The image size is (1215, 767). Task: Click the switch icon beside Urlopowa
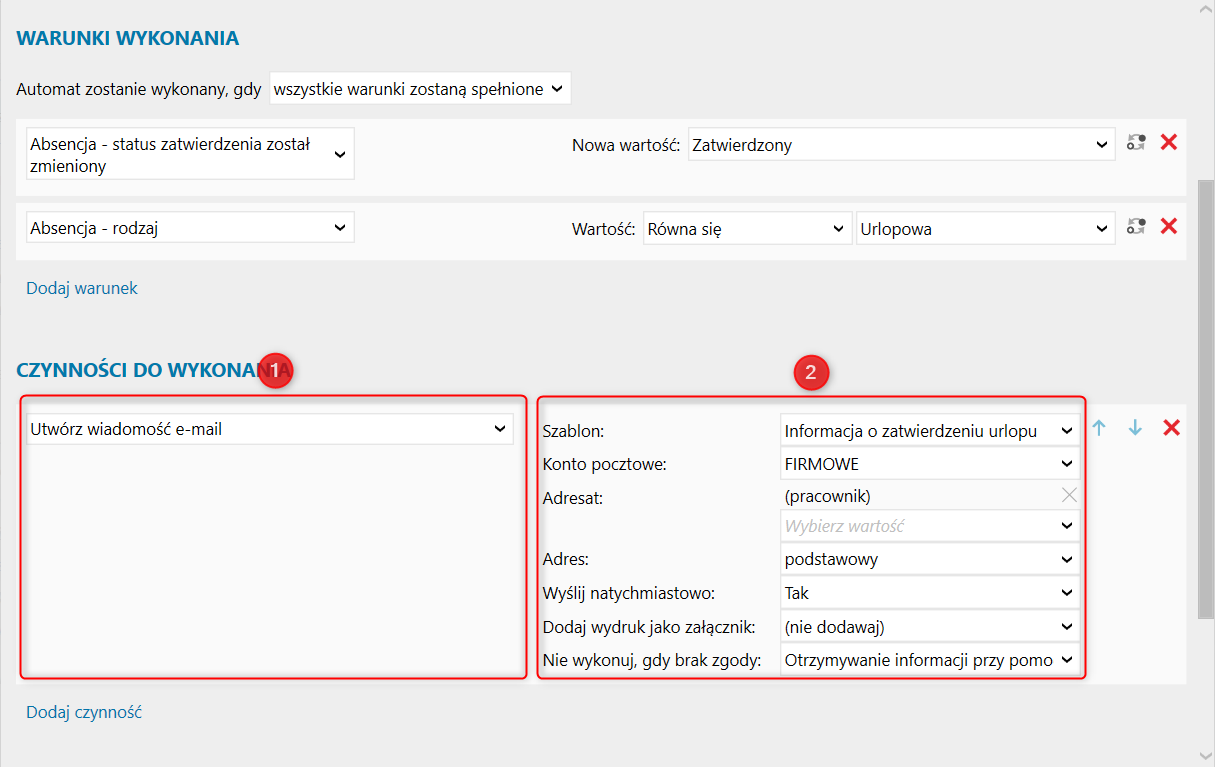(x=1135, y=227)
